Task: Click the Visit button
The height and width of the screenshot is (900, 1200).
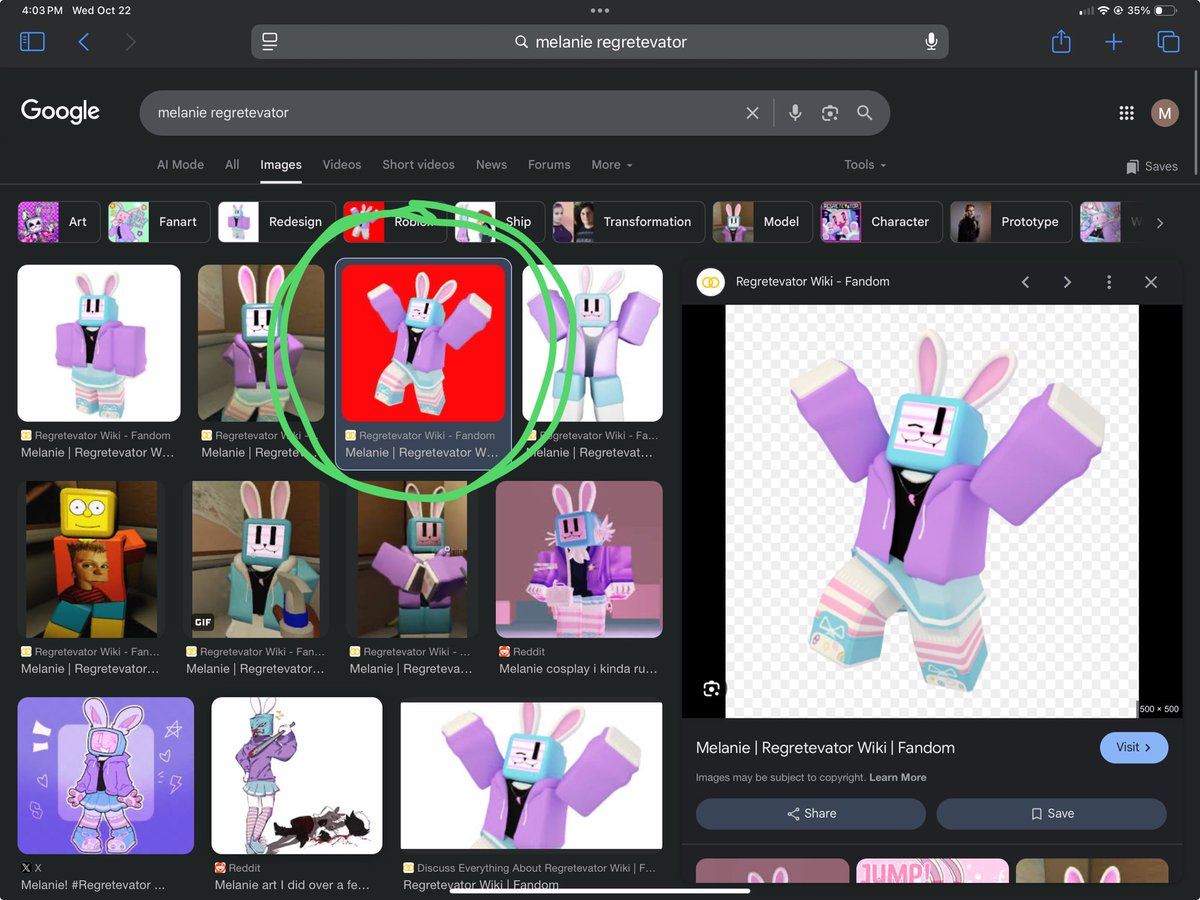Action: pos(1134,747)
